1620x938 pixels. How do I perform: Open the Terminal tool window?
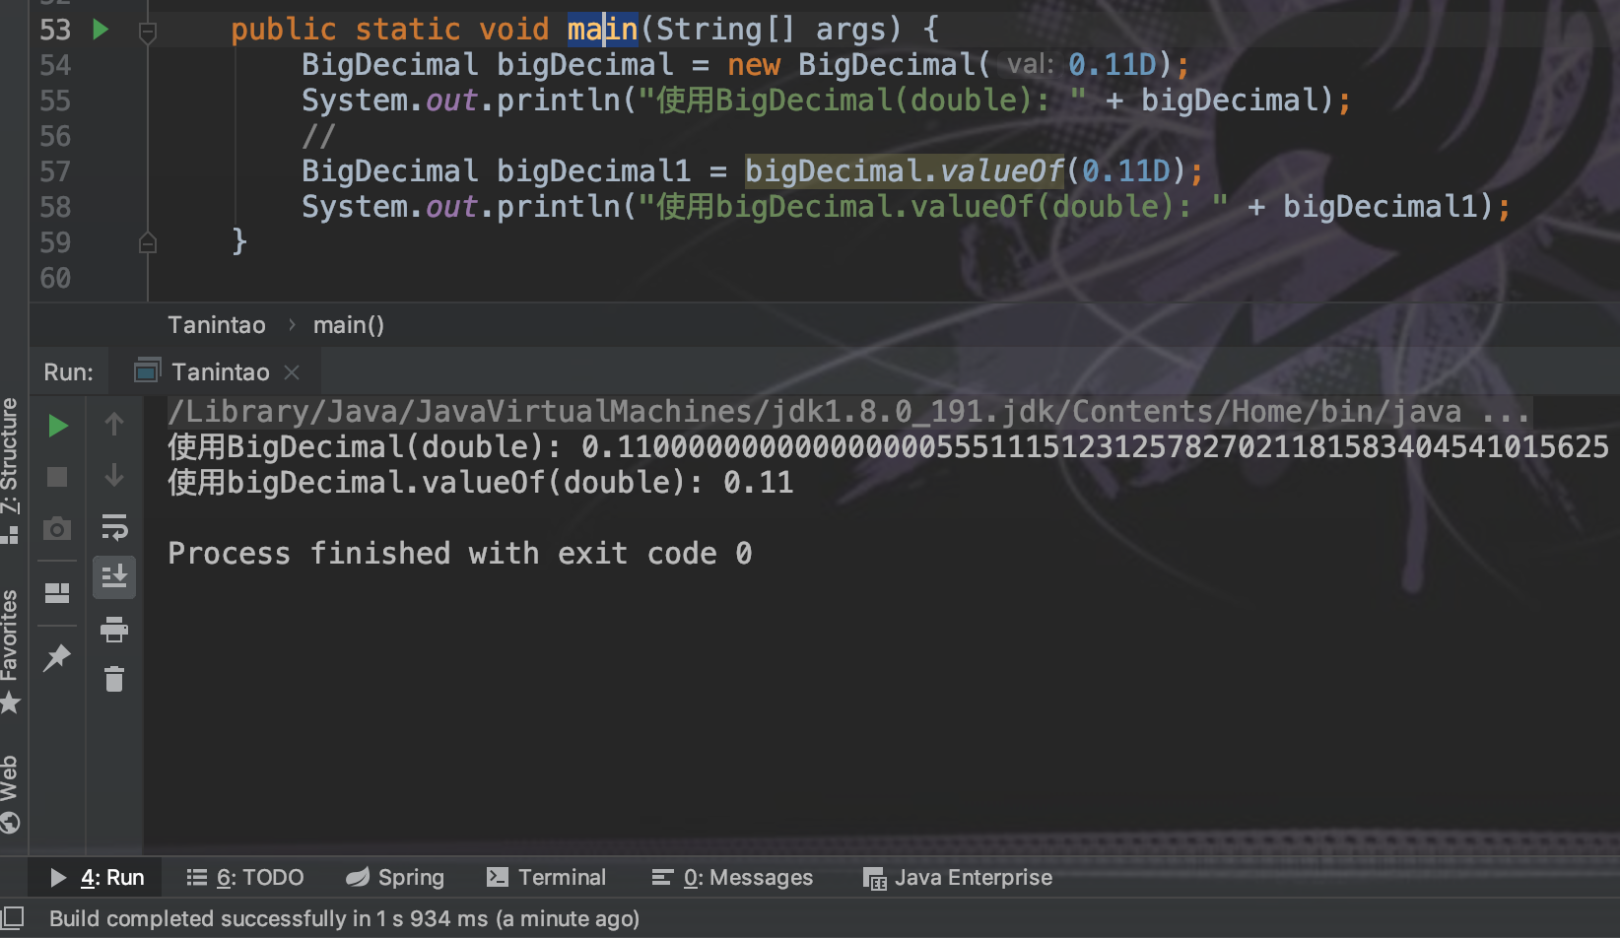(546, 877)
